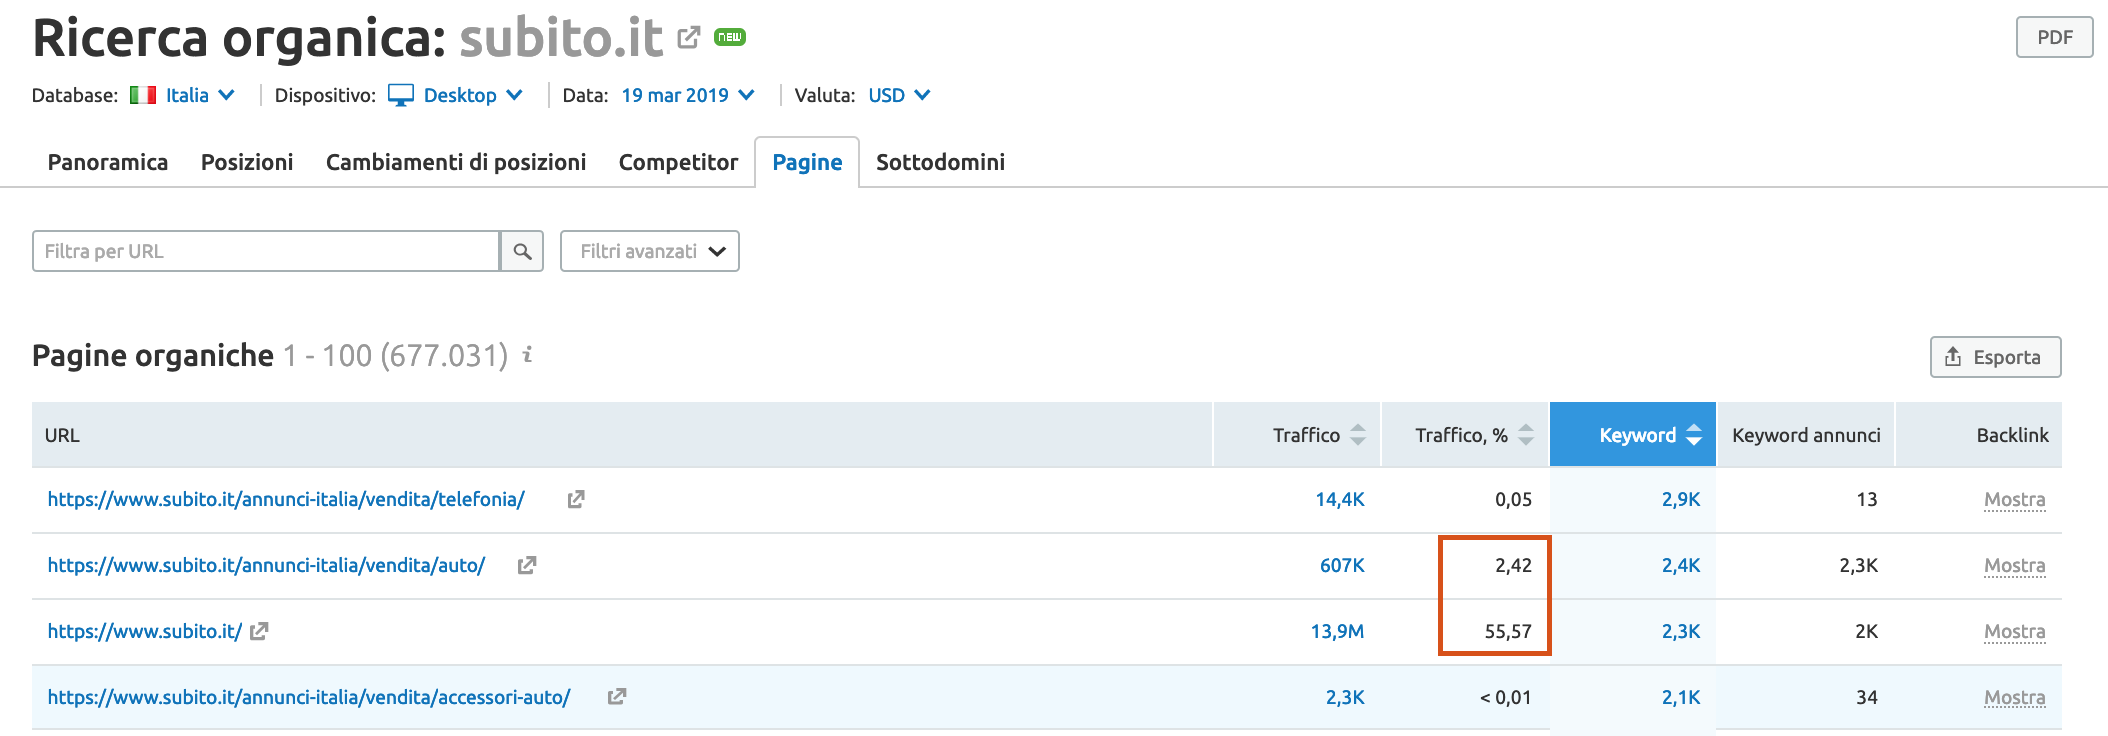The height and width of the screenshot is (736, 2108).
Task: Click keyword count 2,4K
Action: click(1681, 565)
